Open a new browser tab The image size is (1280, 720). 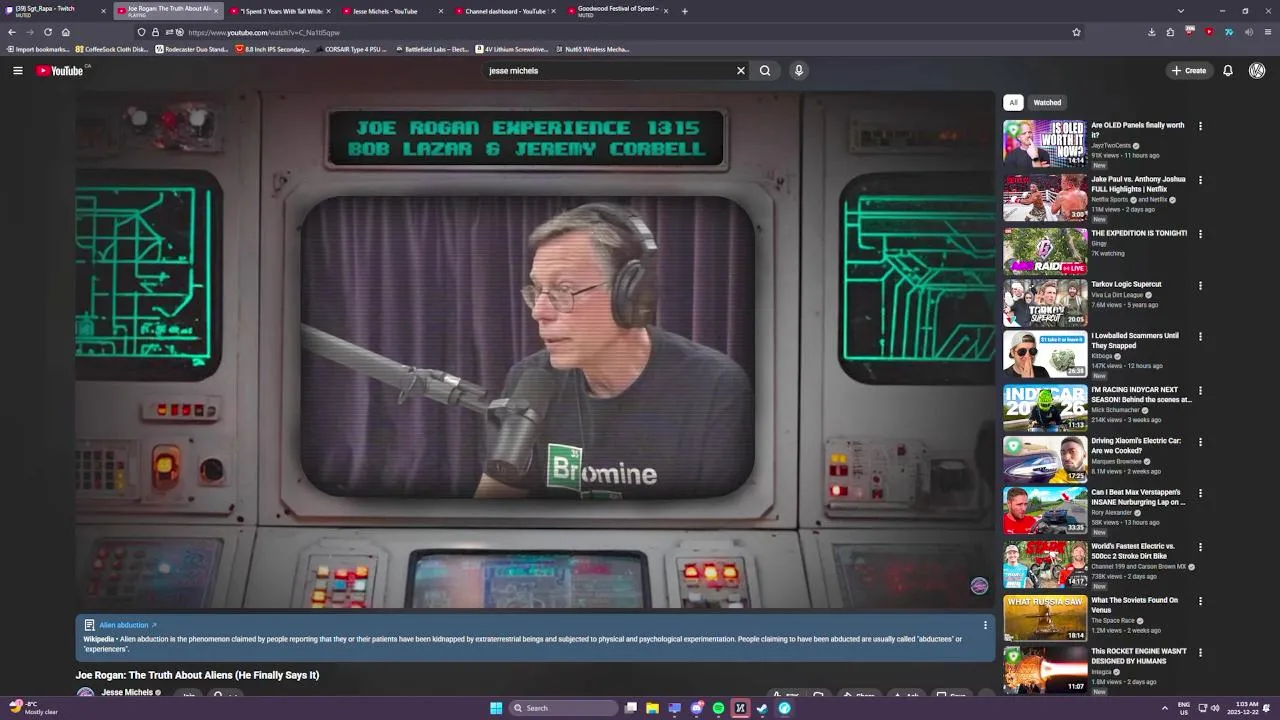pyautogui.click(x=685, y=11)
